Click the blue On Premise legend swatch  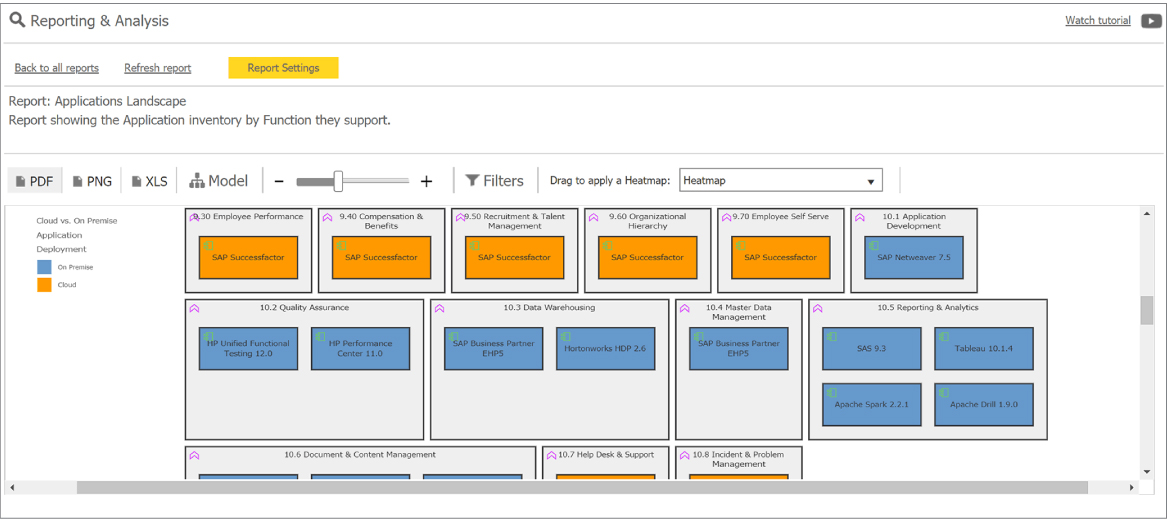44,266
